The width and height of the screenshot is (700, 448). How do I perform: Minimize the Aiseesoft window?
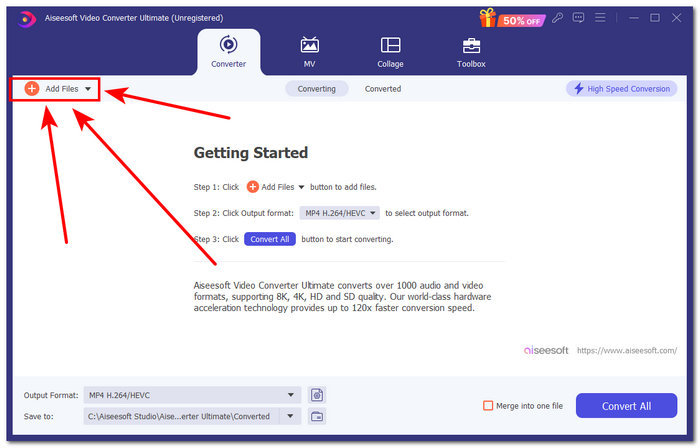(634, 18)
